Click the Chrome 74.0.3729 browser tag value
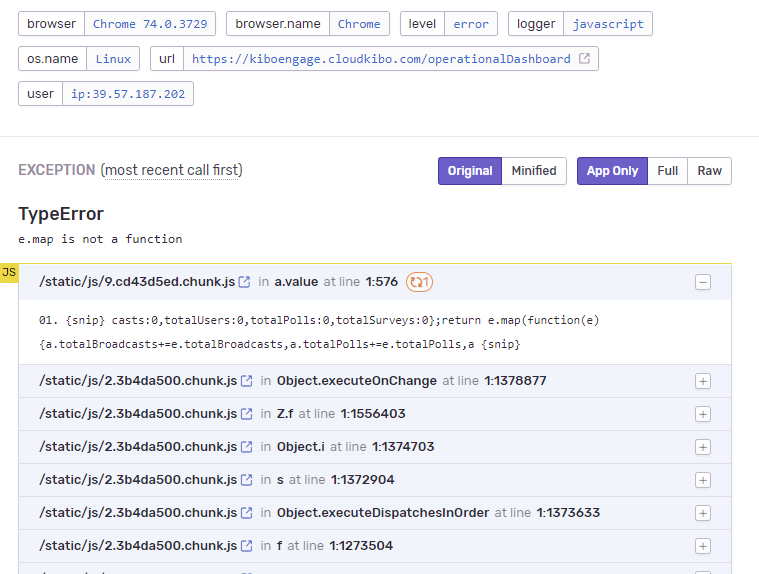Image resolution: width=759 pixels, height=574 pixels. [150, 24]
